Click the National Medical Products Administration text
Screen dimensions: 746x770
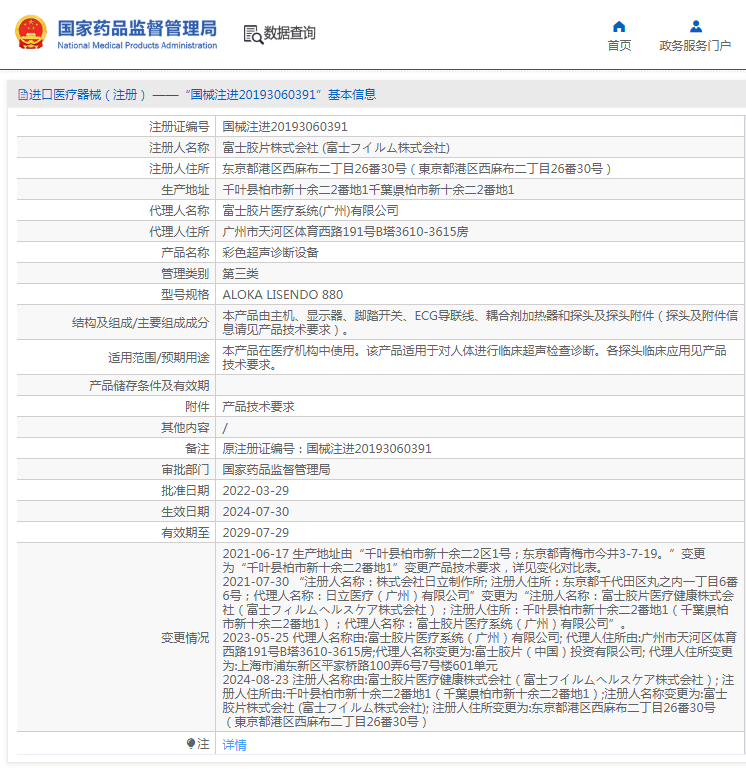[137, 45]
